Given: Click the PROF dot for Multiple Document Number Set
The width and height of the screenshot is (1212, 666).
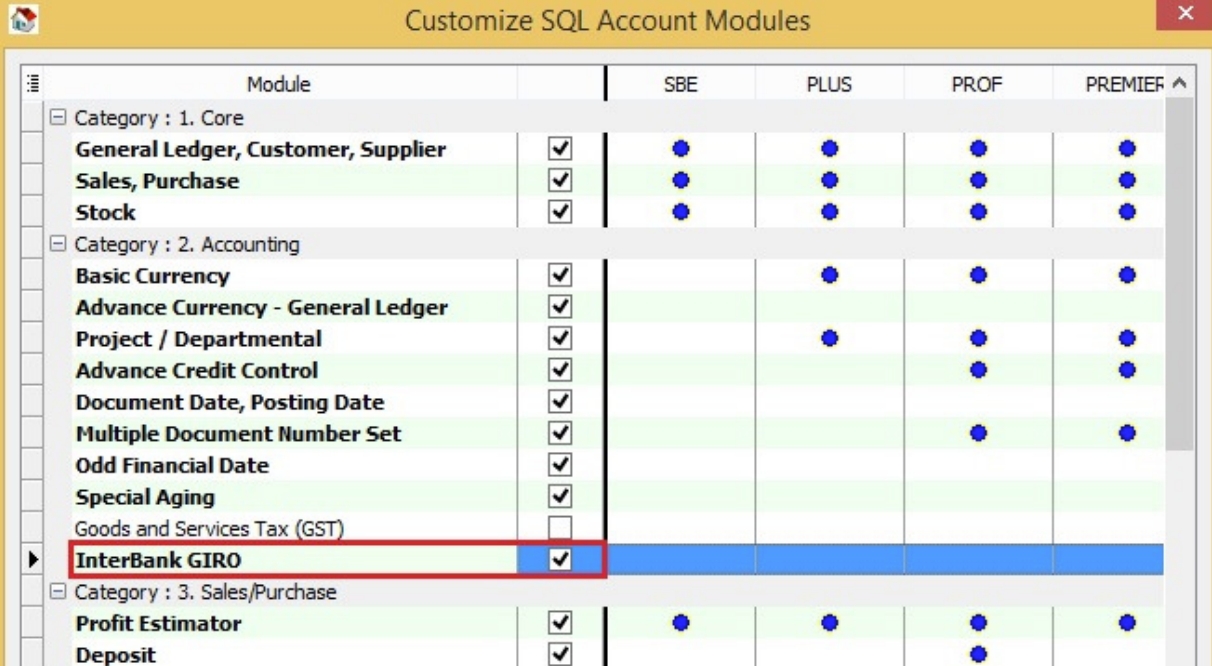Looking at the screenshot, I should (977, 434).
